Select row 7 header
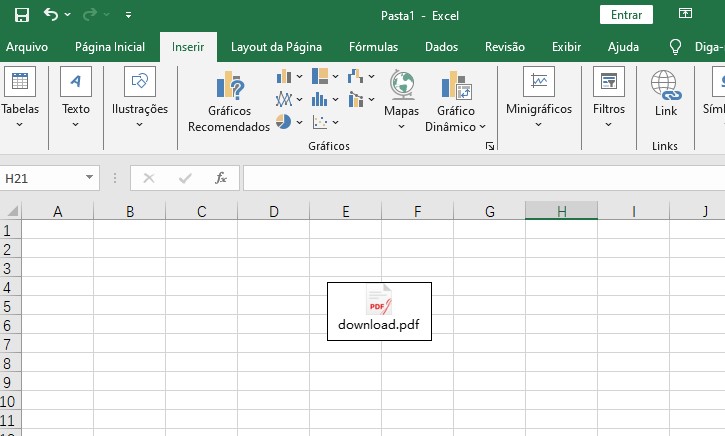 click(10, 344)
